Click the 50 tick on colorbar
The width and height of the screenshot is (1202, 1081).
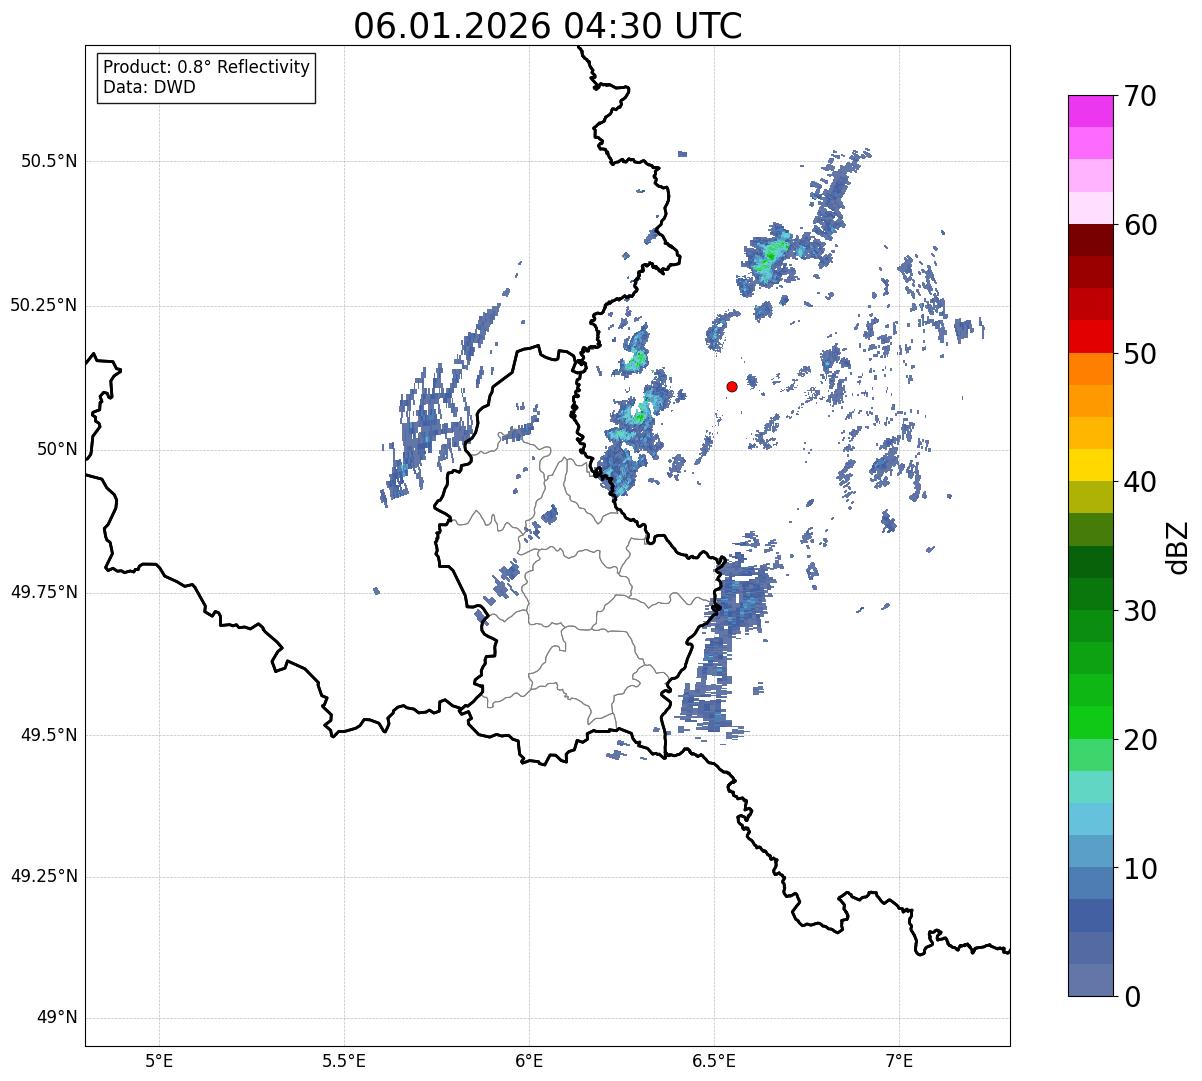[x=1140, y=354]
